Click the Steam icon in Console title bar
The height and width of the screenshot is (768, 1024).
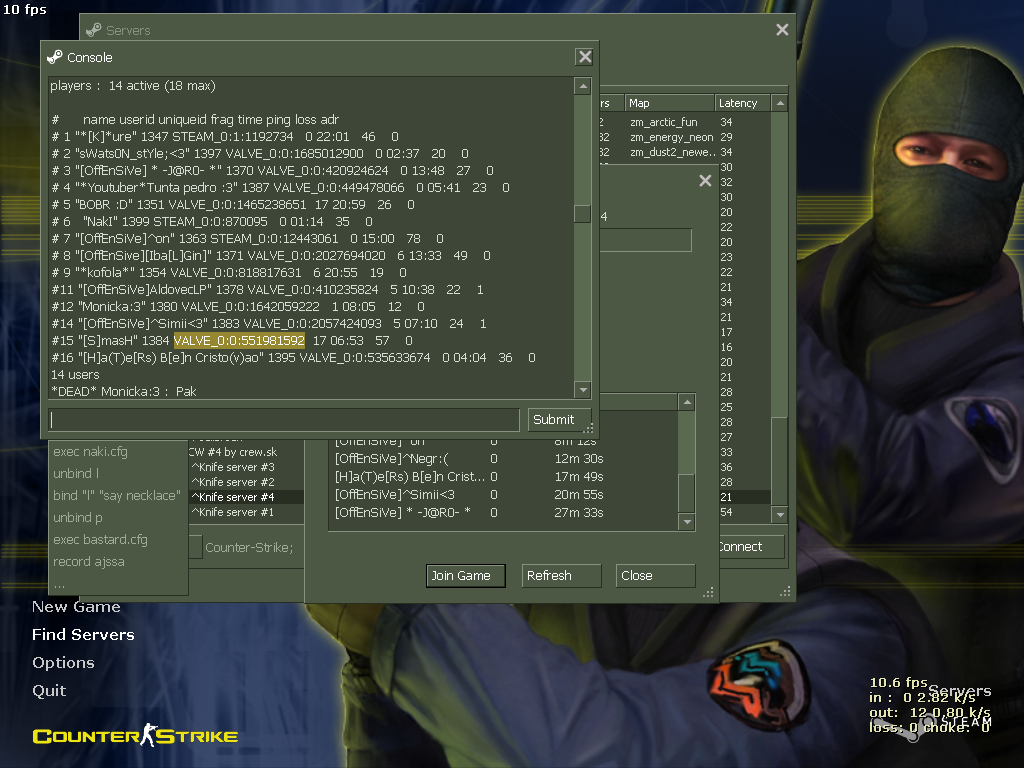(x=55, y=57)
